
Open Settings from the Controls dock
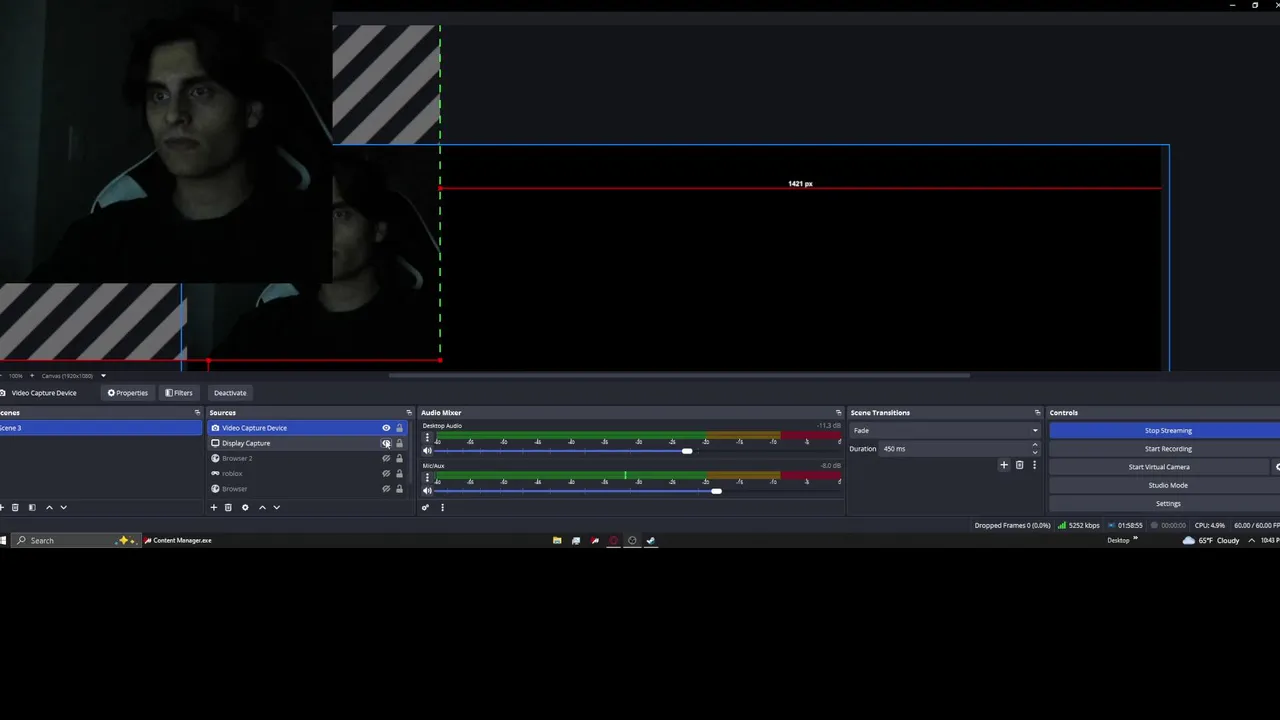click(x=1167, y=503)
